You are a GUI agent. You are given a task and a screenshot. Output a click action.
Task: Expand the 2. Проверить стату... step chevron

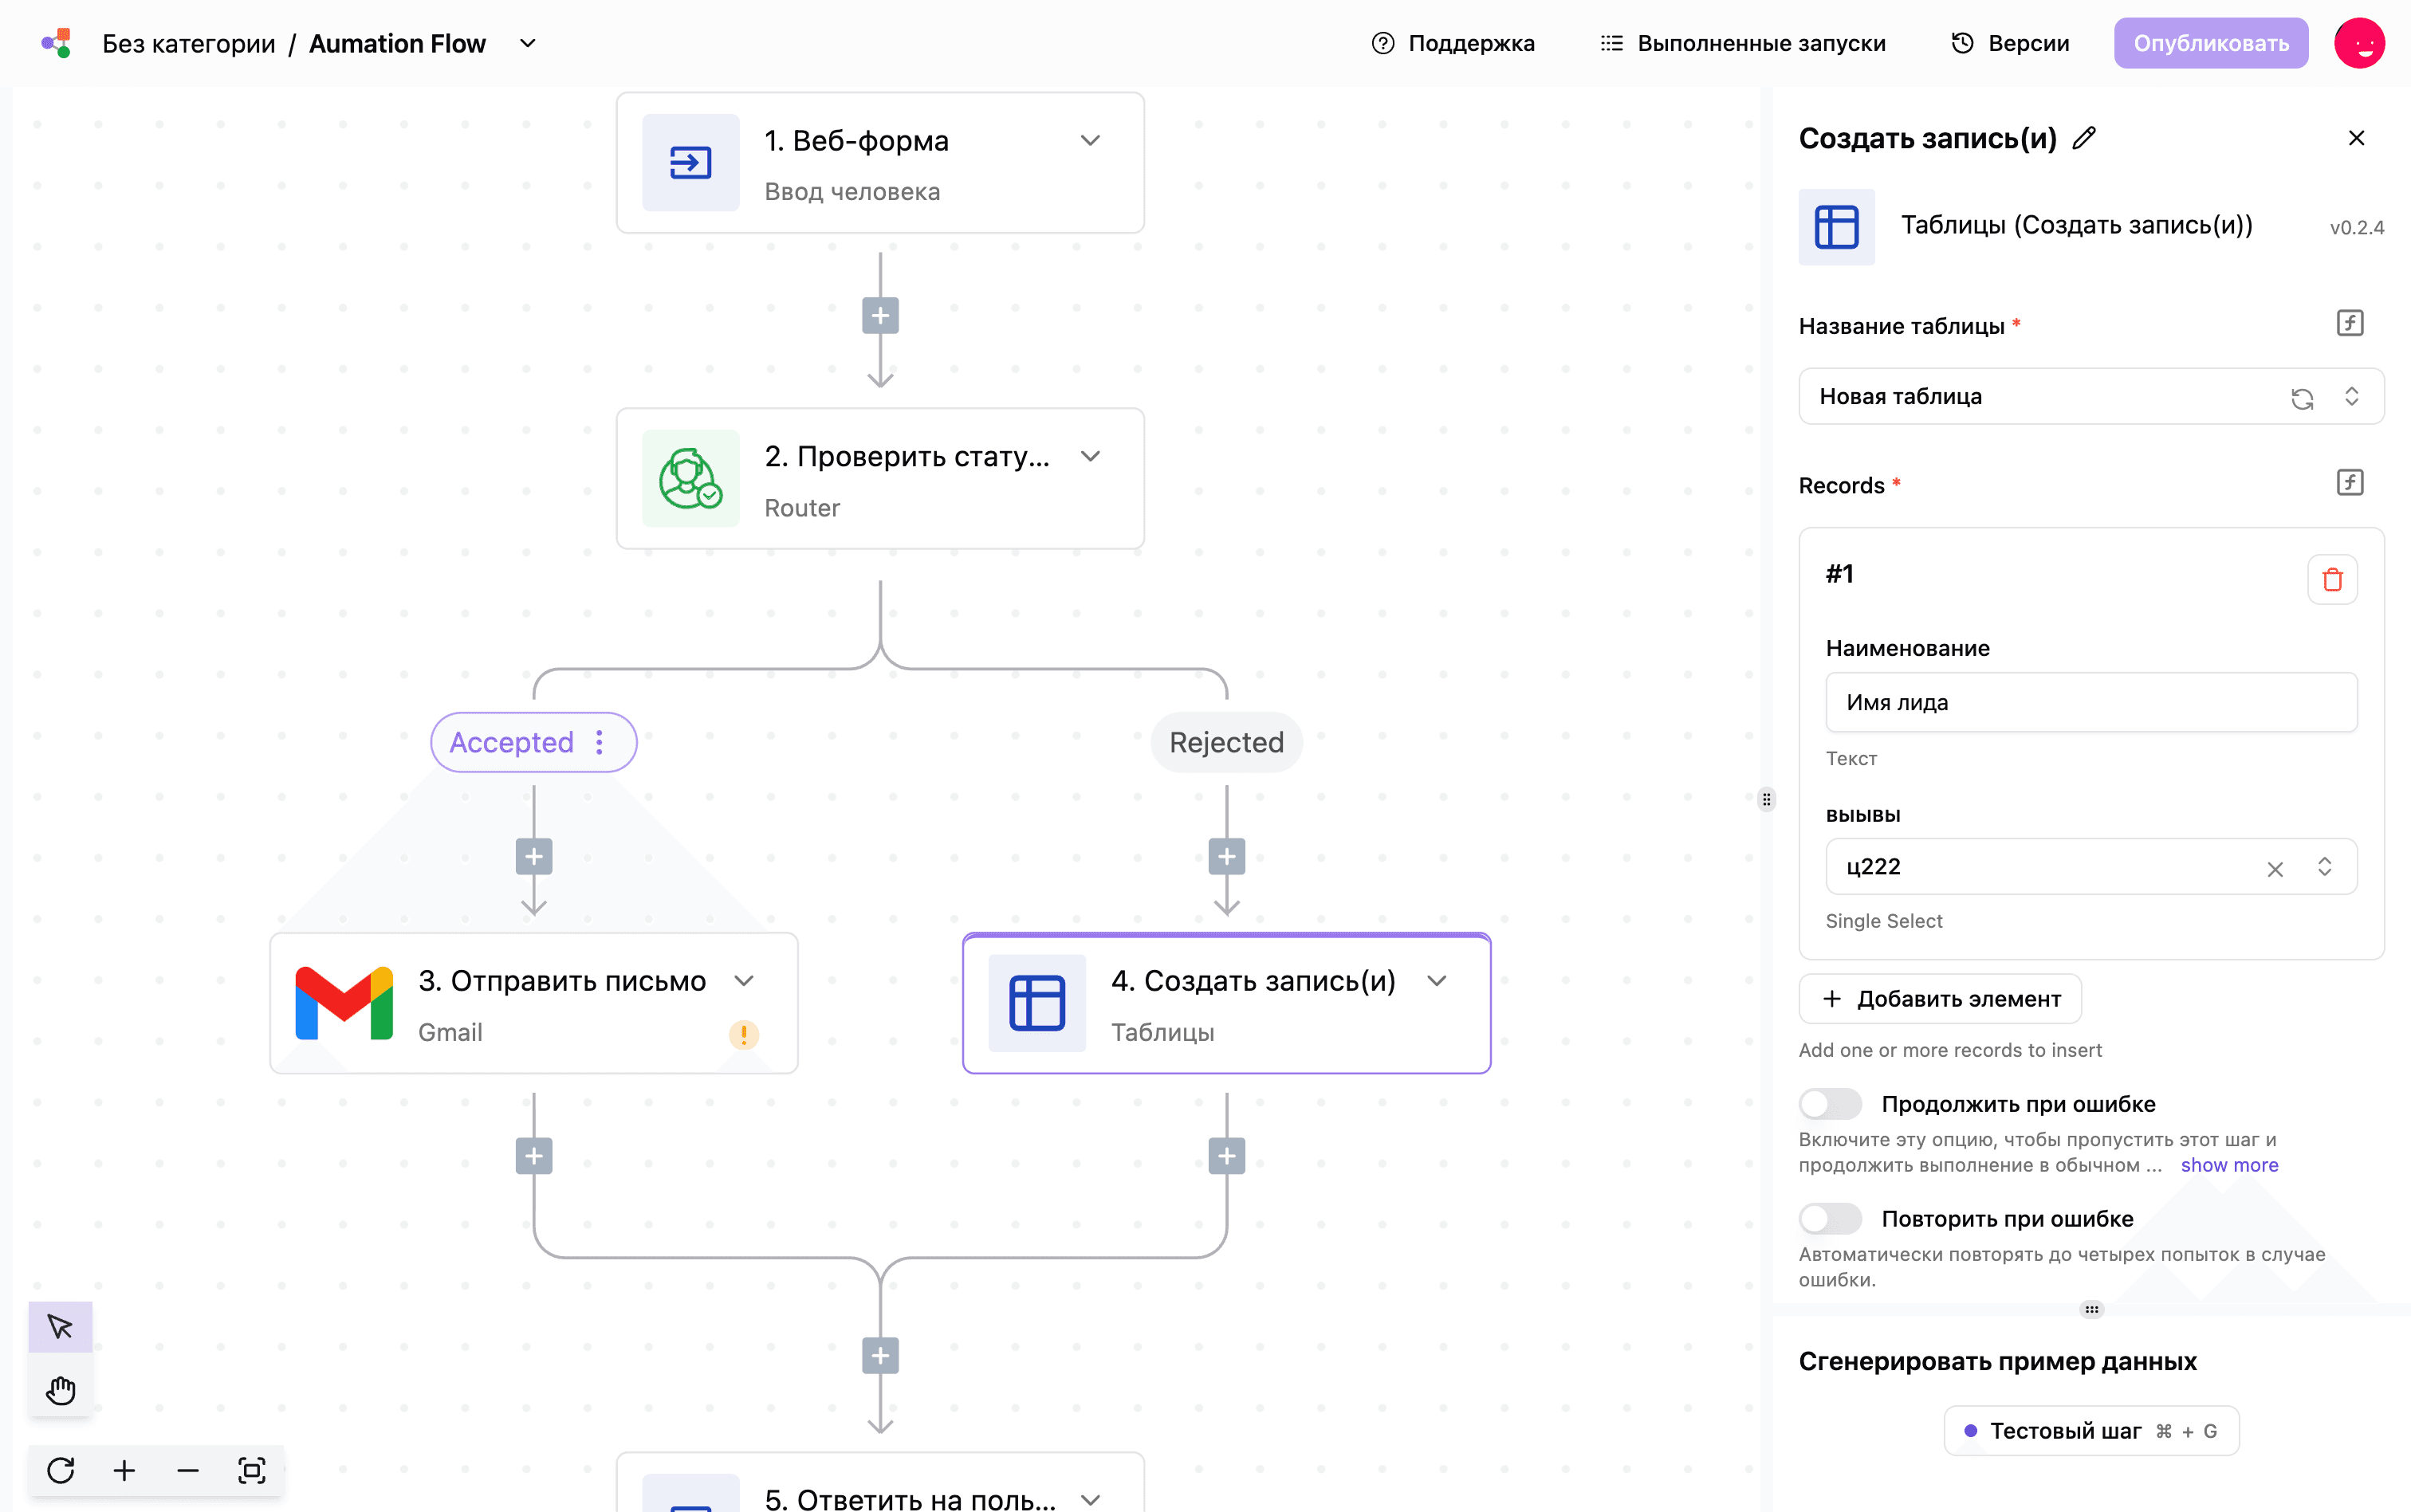tap(1090, 457)
